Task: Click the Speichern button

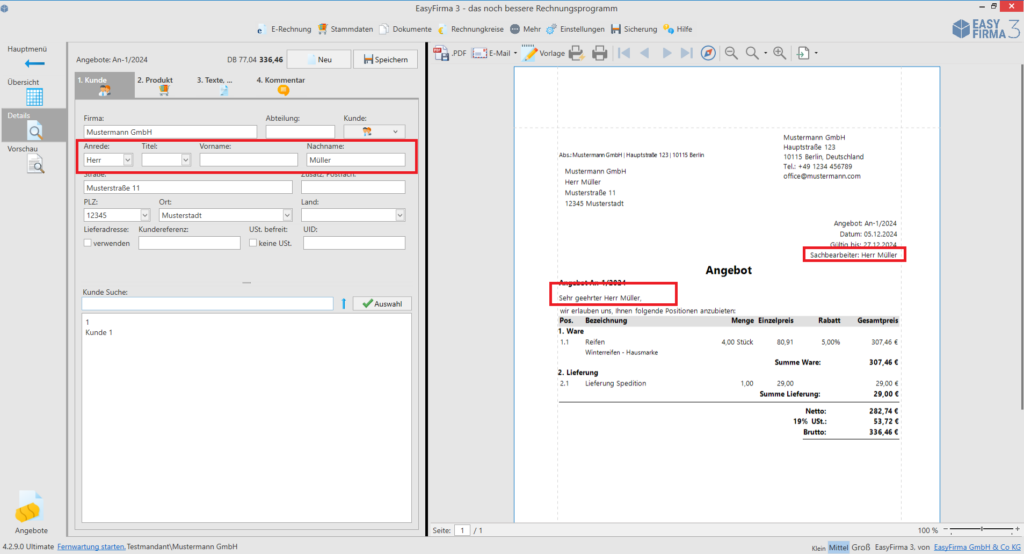Action: click(x=385, y=59)
